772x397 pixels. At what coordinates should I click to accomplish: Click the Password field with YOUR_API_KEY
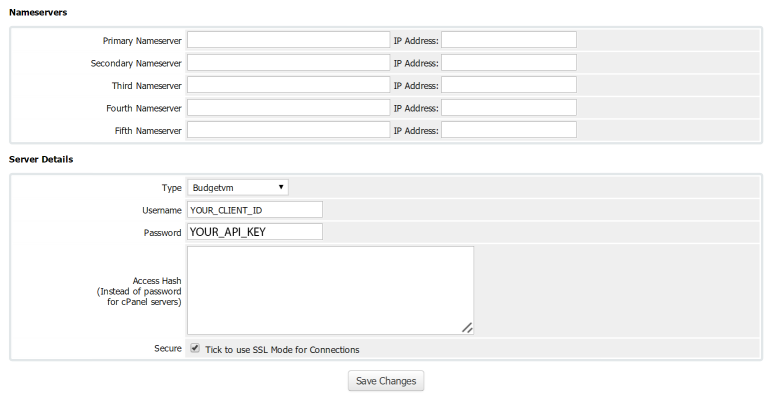click(x=255, y=232)
